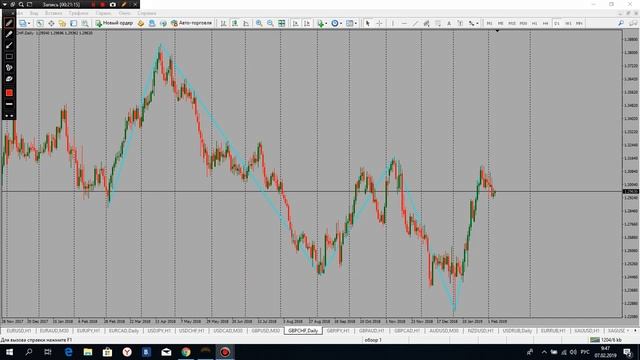Switch chart to bar chart mode
Image resolution: width=640 pixels, height=360 pixels.
point(223,23)
